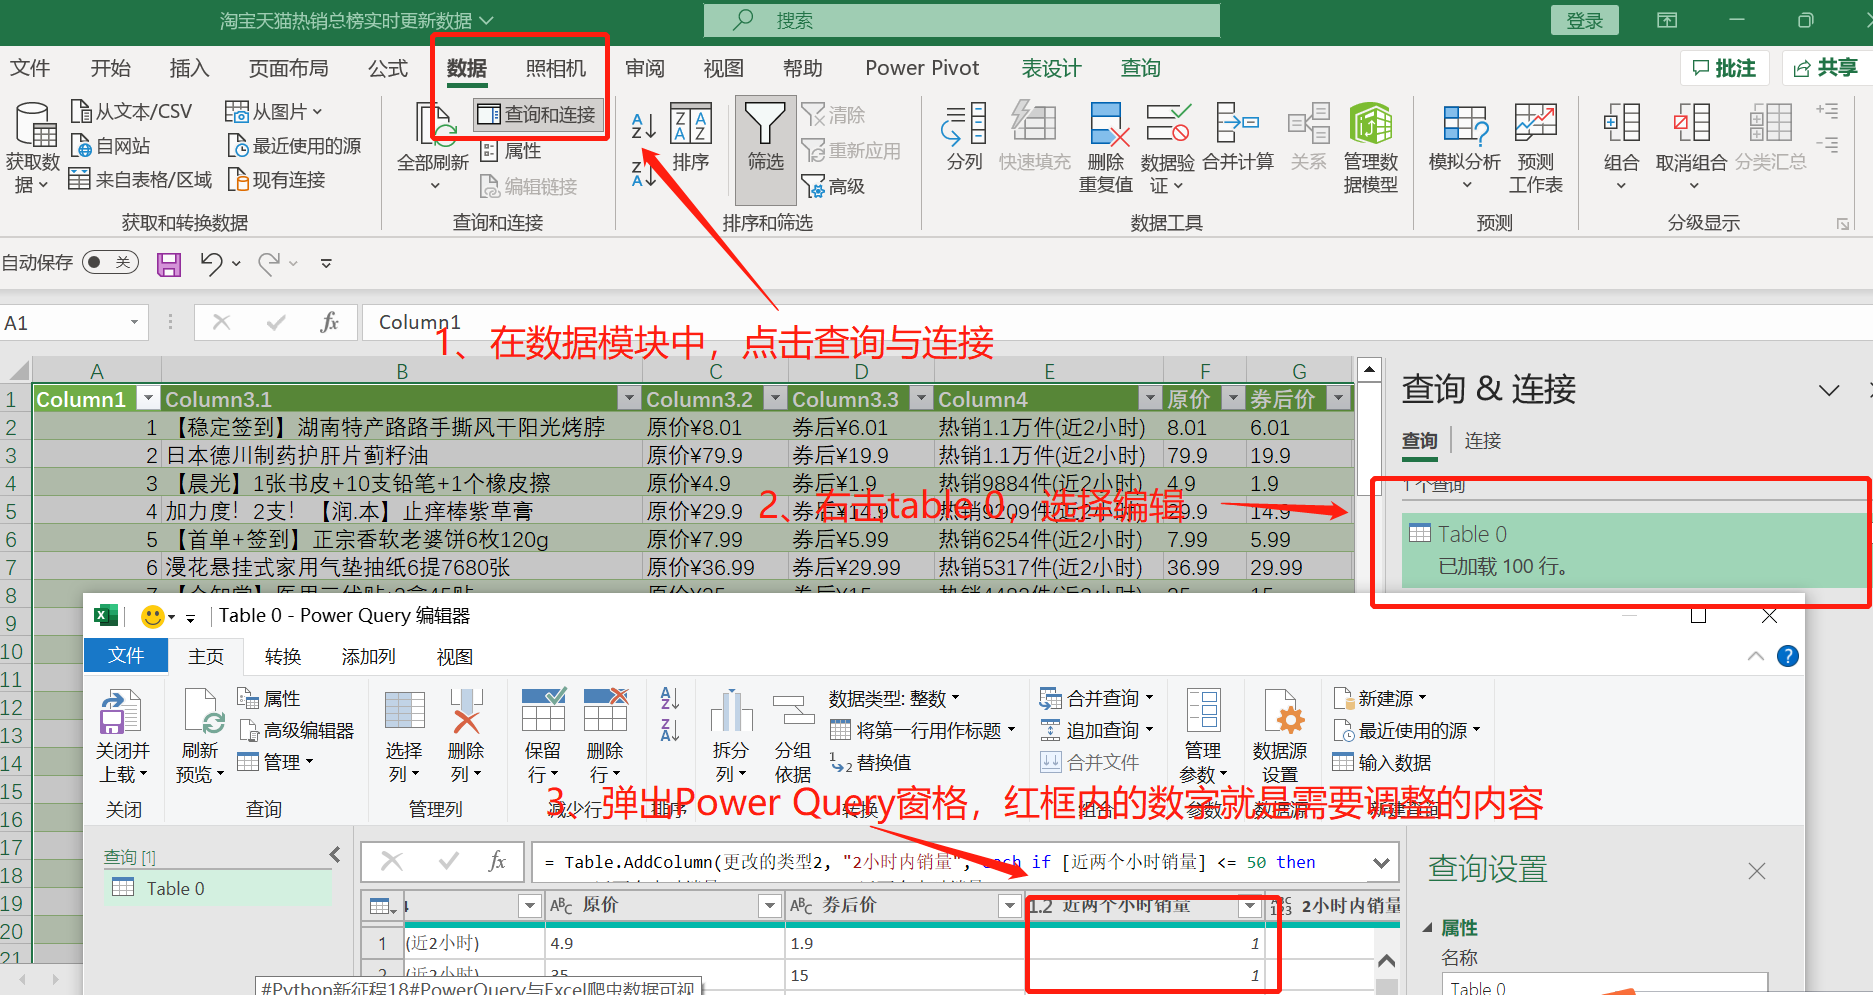1873x995 pixels.
Task: Click the 批注 comments button
Action: coord(1725,68)
